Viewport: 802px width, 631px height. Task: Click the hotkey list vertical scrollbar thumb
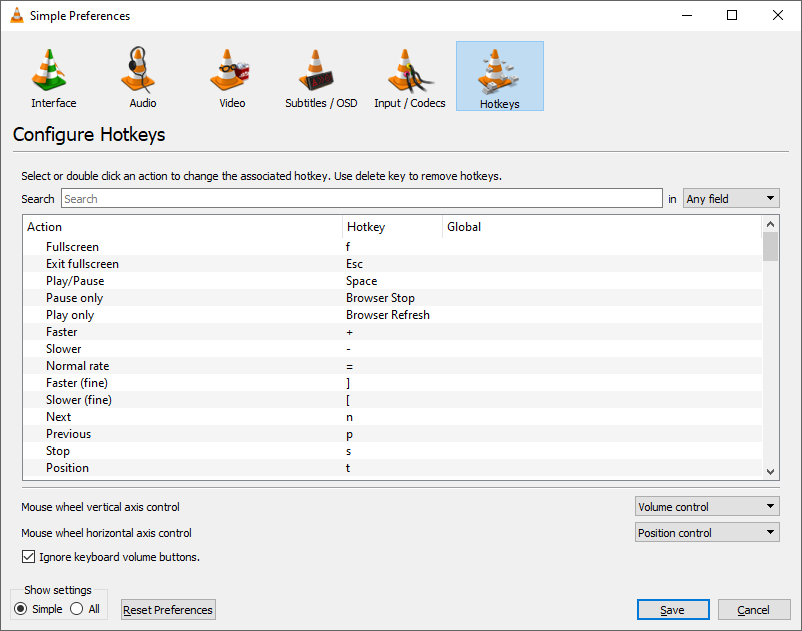pyautogui.click(x=770, y=246)
